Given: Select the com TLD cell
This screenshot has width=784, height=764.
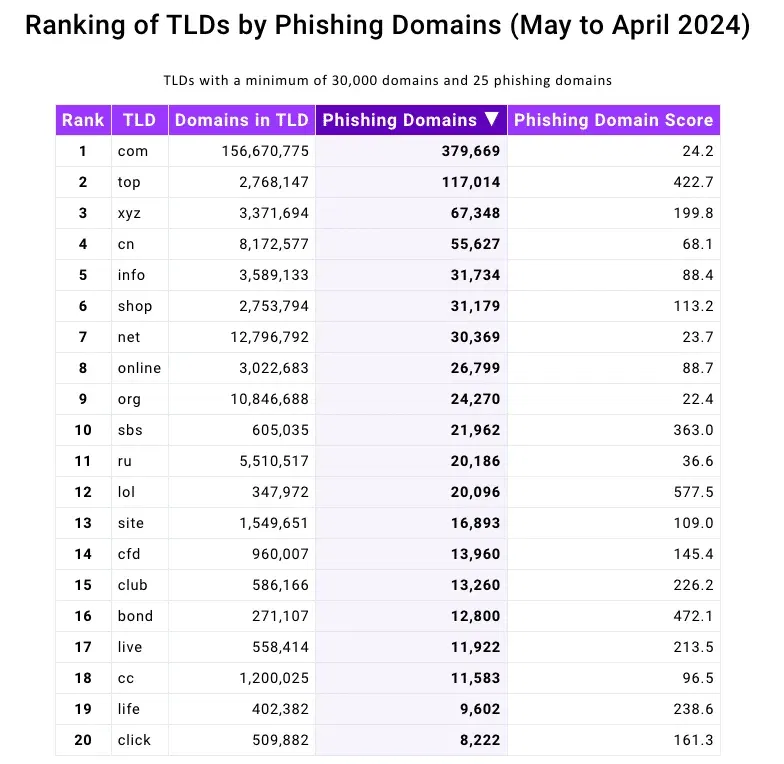Looking at the screenshot, I should tap(132, 151).
